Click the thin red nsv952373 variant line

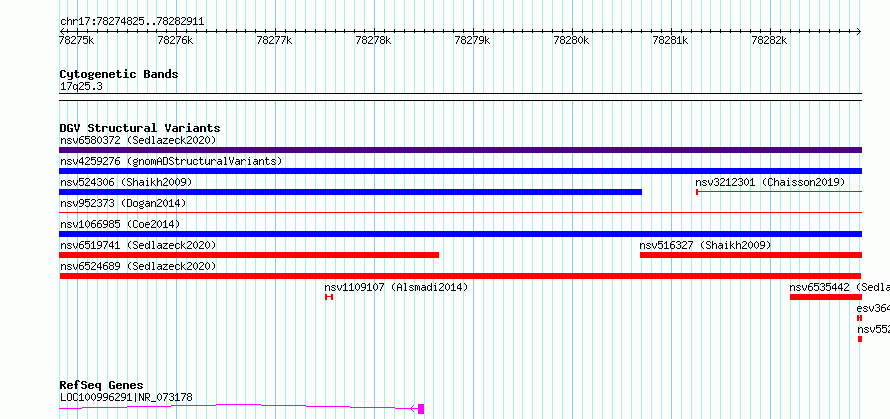click(460, 213)
